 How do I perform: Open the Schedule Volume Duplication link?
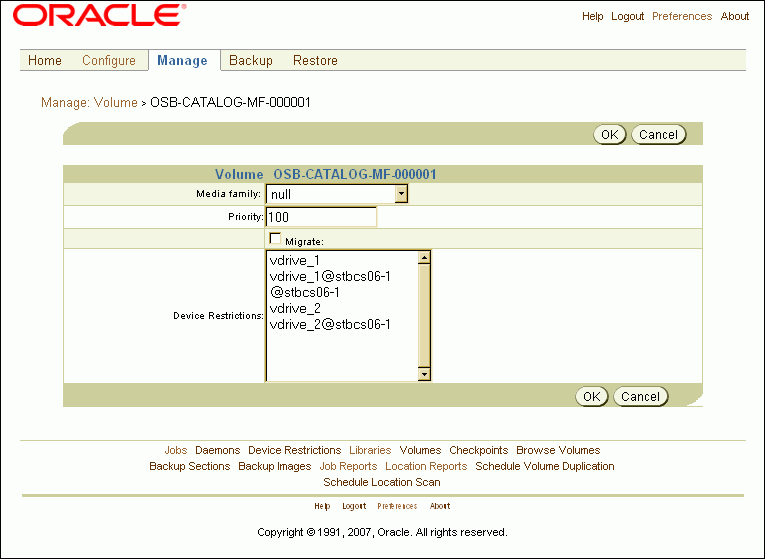545,466
